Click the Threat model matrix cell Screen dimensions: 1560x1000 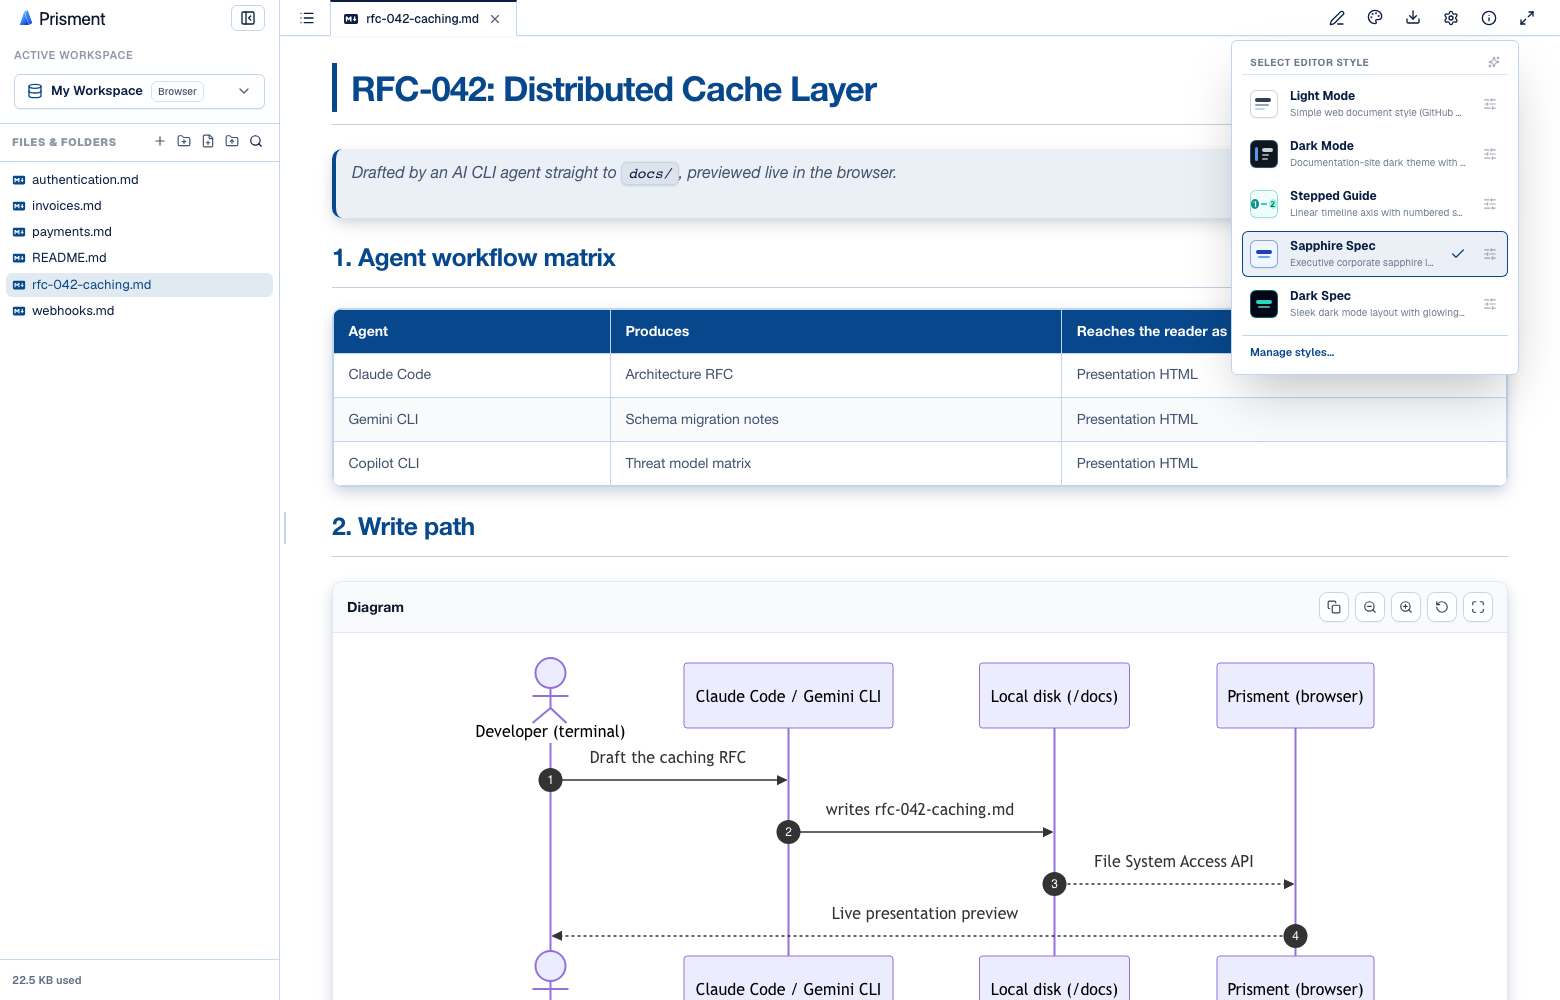click(836, 464)
